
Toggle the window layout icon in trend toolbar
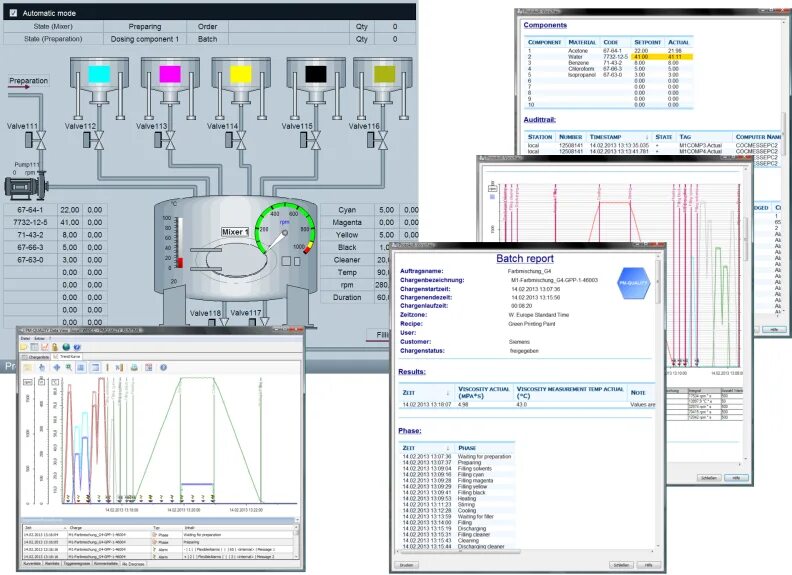[x=95, y=368]
